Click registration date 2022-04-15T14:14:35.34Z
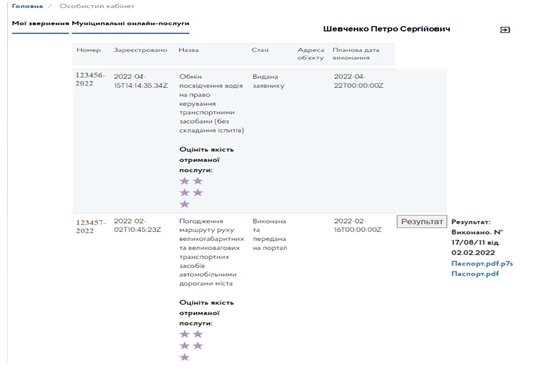The image size is (540, 370). pyautogui.click(x=141, y=81)
